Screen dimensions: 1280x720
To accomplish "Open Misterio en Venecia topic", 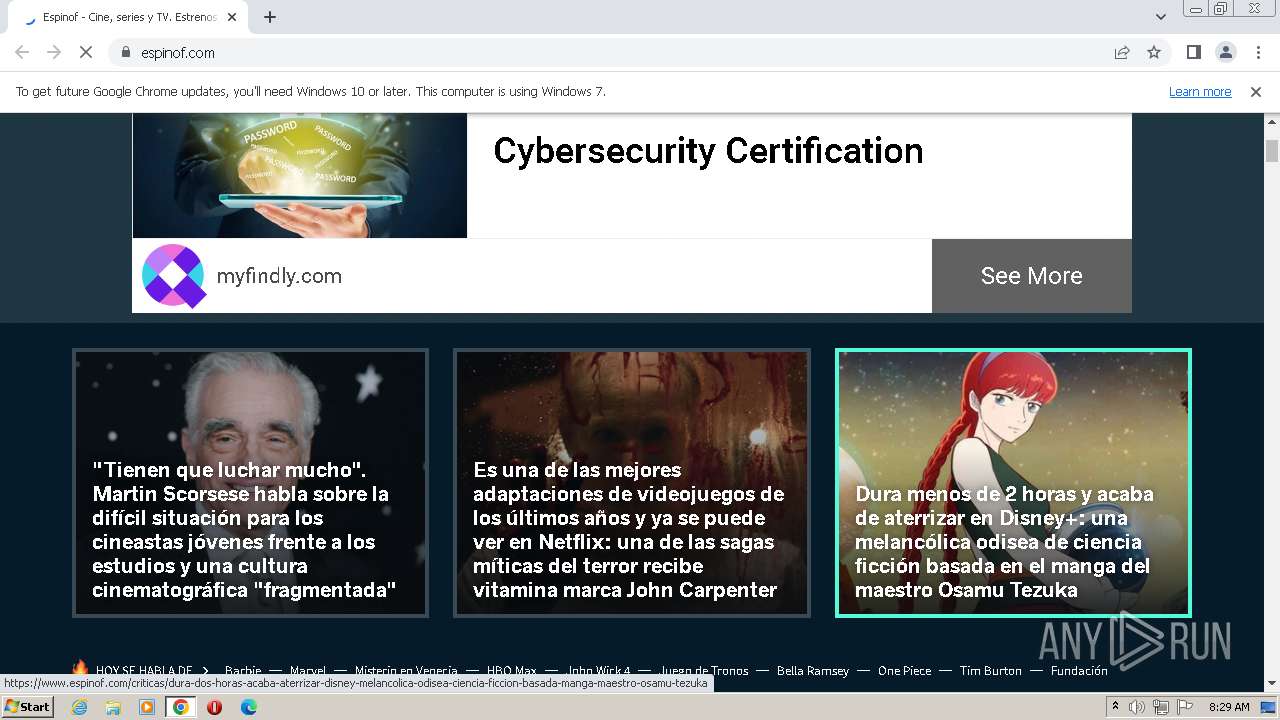I will pos(406,671).
